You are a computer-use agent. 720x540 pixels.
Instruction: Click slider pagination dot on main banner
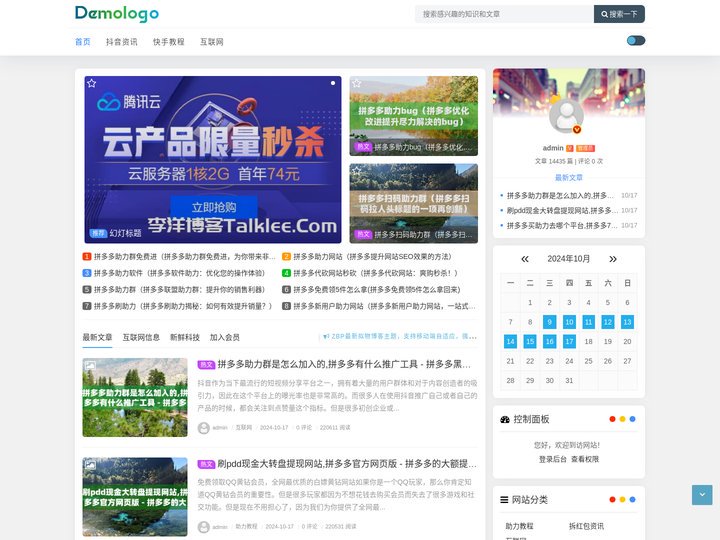(332, 83)
